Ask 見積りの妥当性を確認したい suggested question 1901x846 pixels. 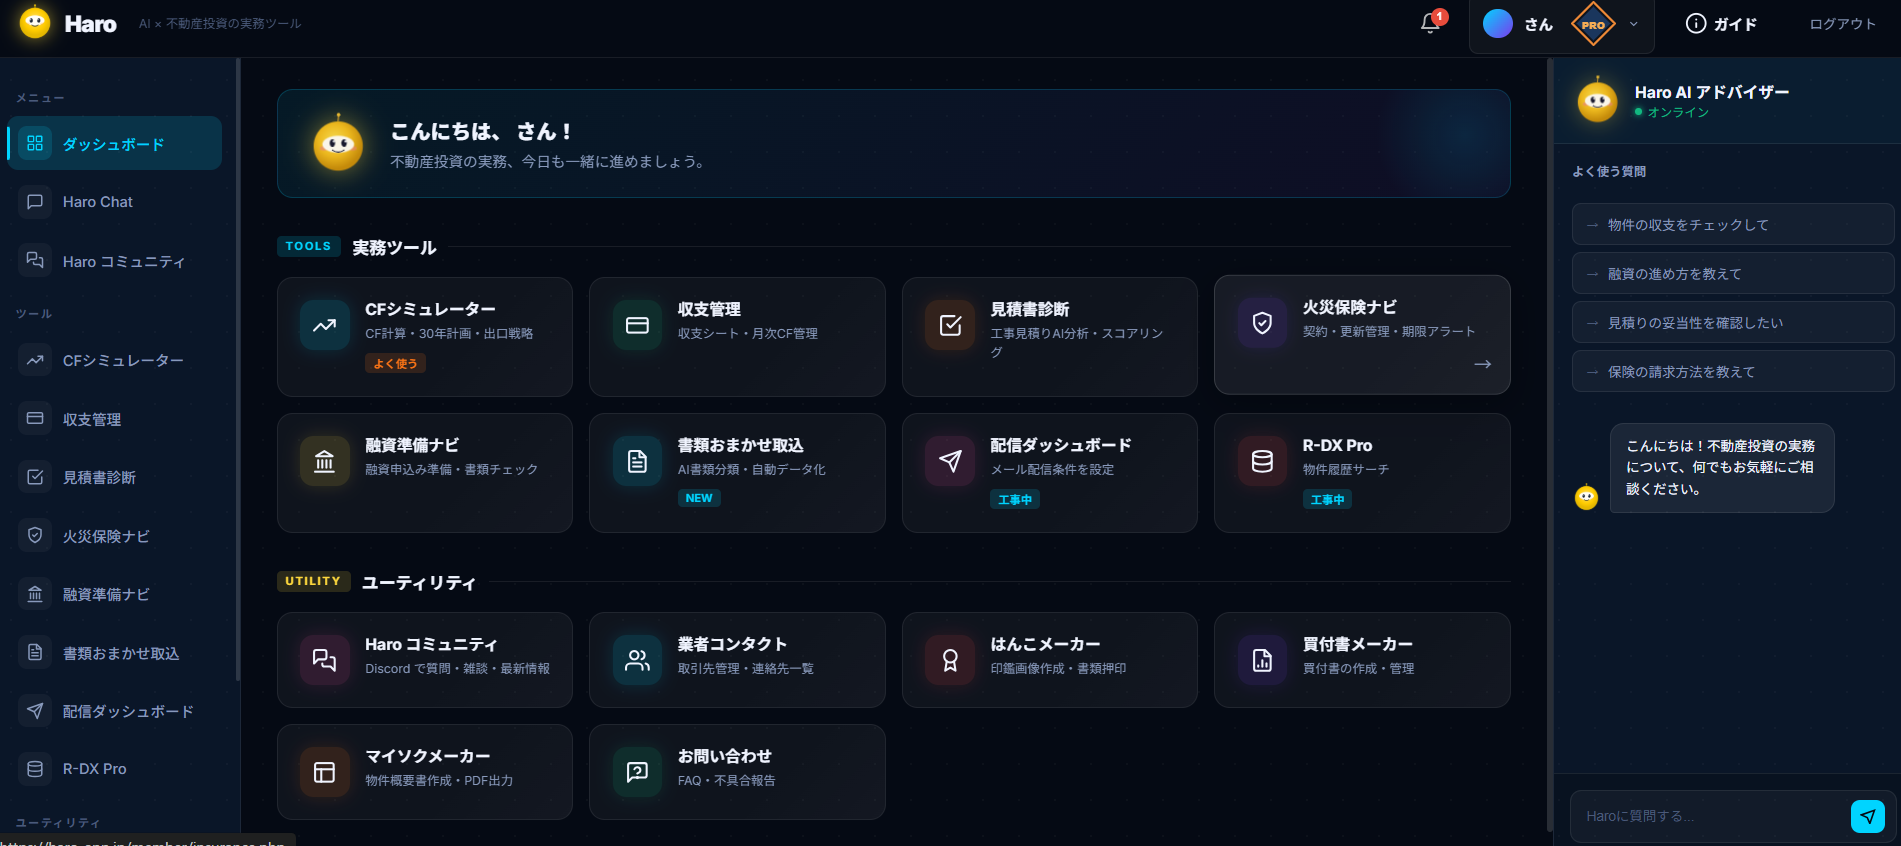pyautogui.click(x=1732, y=323)
